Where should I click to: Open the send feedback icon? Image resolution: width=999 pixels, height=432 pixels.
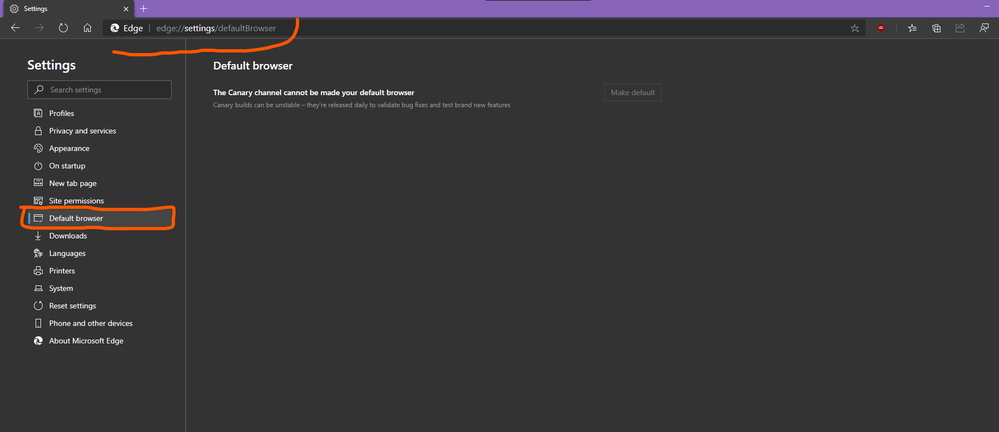tap(984, 28)
